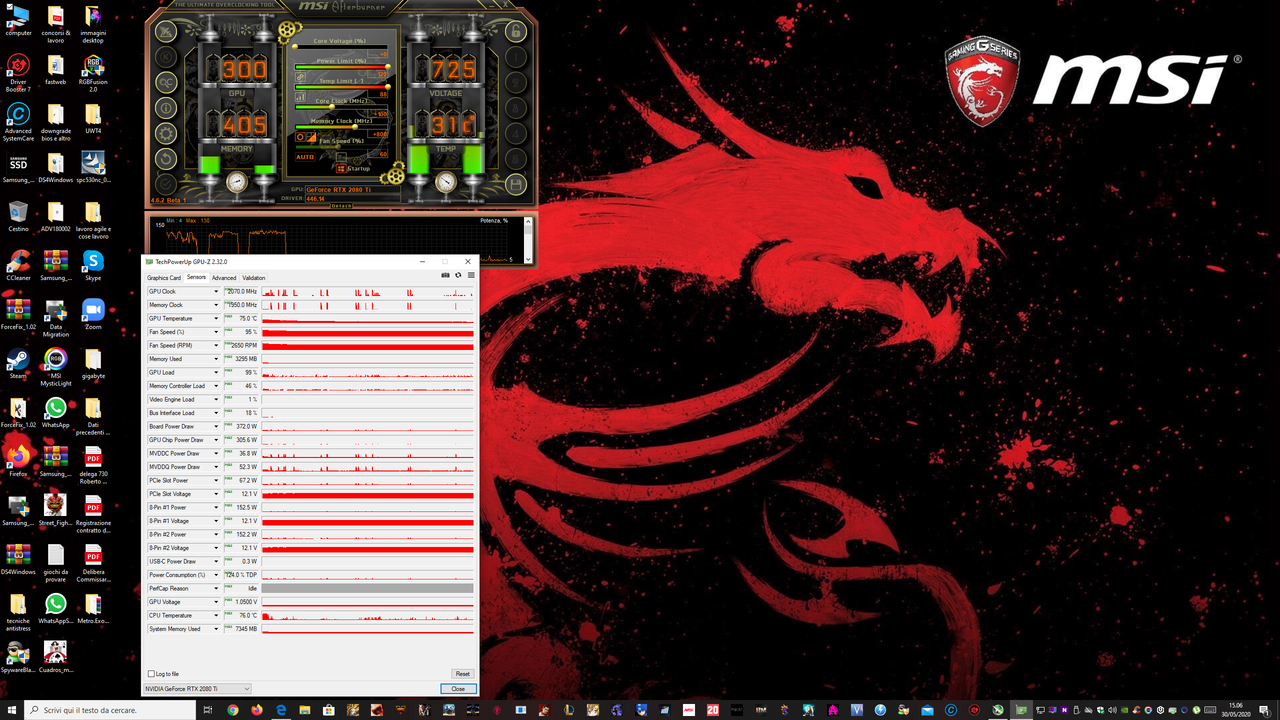1280x720 pixels.
Task: Click the MSI dragon logo button in Afterburner
Action: click(x=166, y=31)
